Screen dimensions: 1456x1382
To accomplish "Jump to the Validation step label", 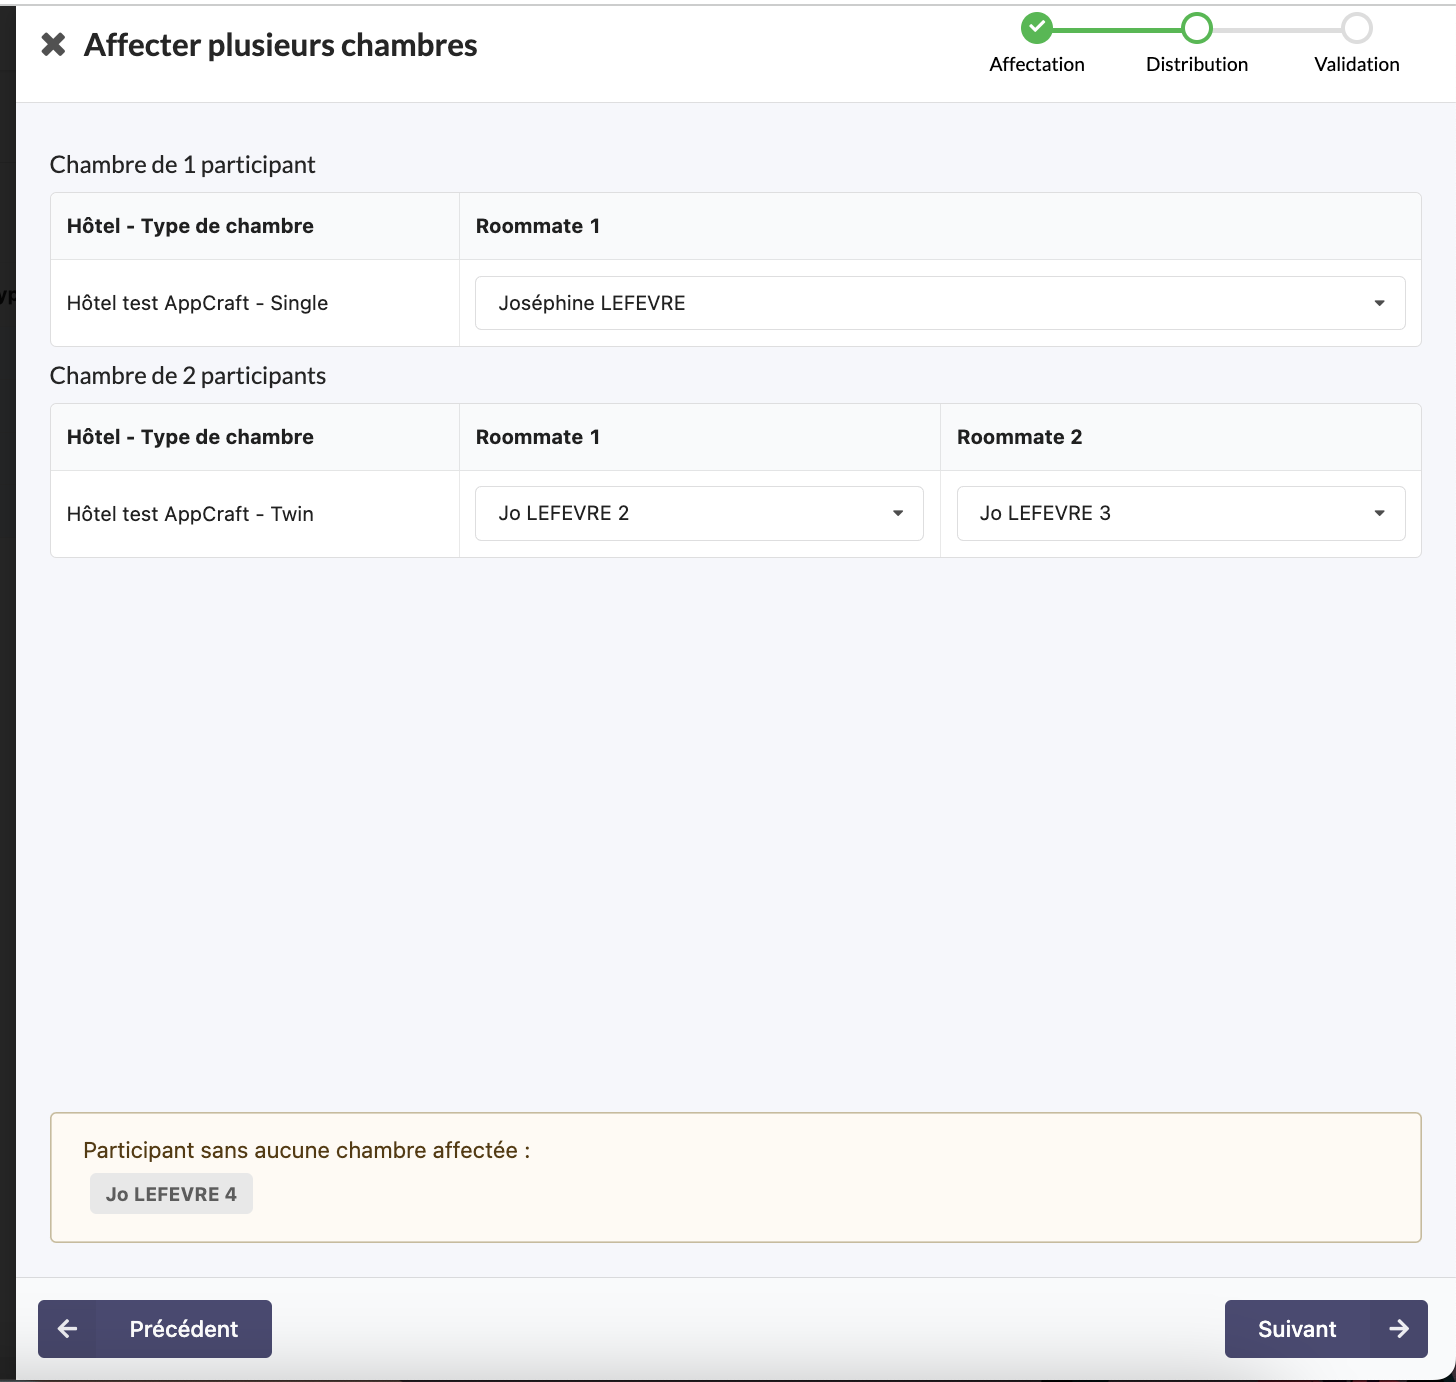I will point(1357,64).
